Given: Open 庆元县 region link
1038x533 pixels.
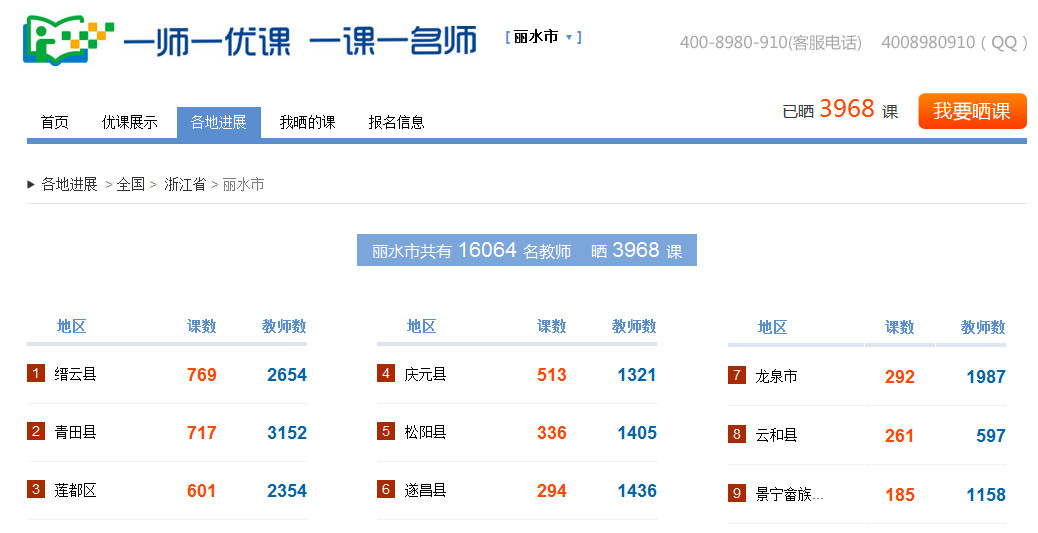Looking at the screenshot, I should click(x=425, y=374).
